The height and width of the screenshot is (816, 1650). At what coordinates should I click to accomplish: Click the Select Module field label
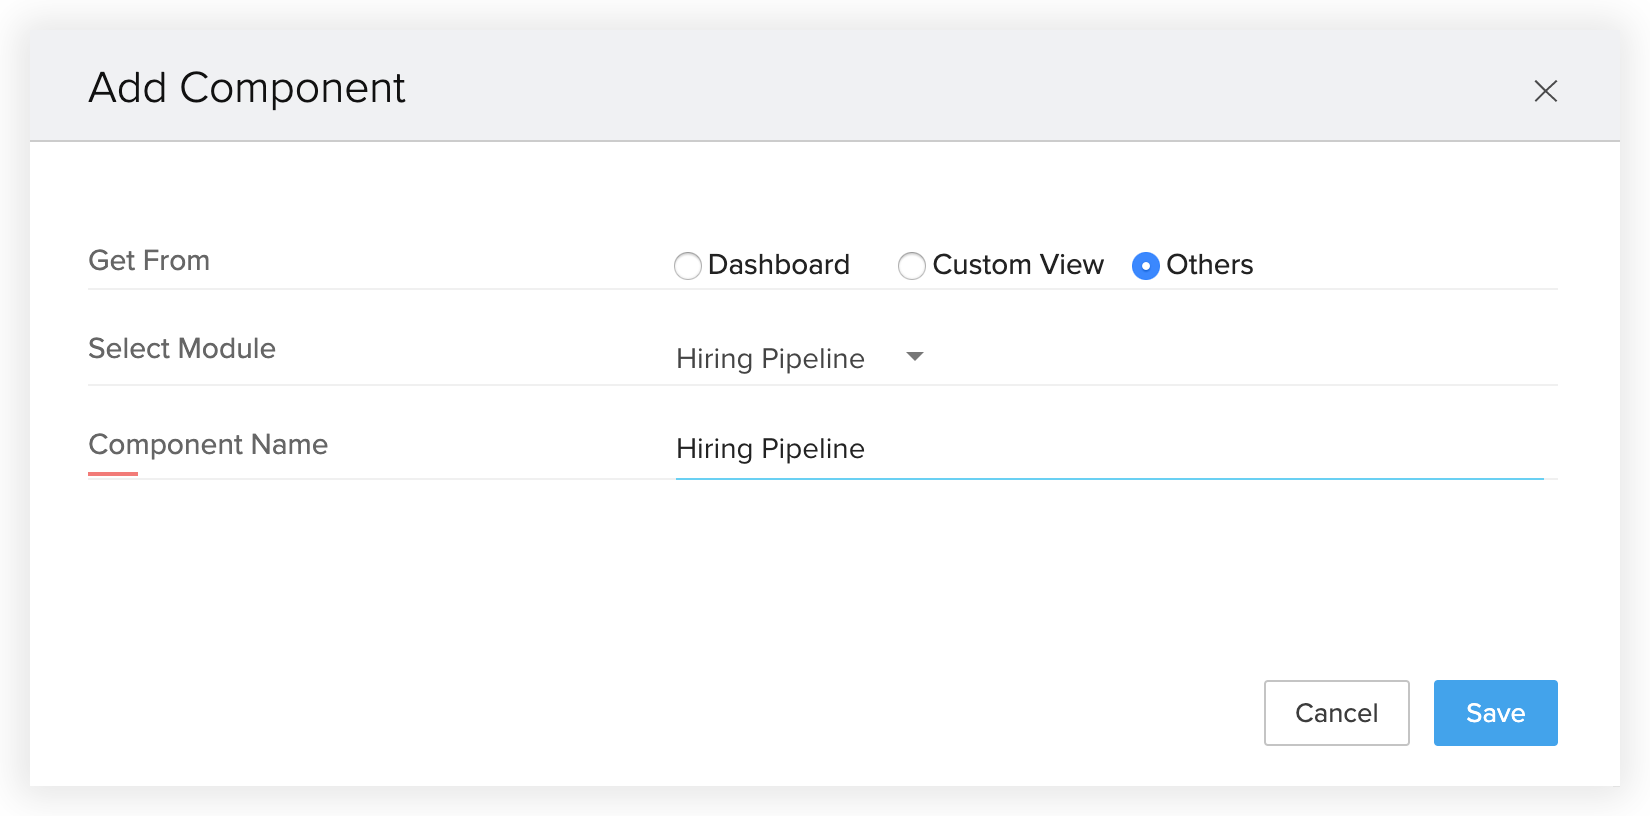click(182, 349)
